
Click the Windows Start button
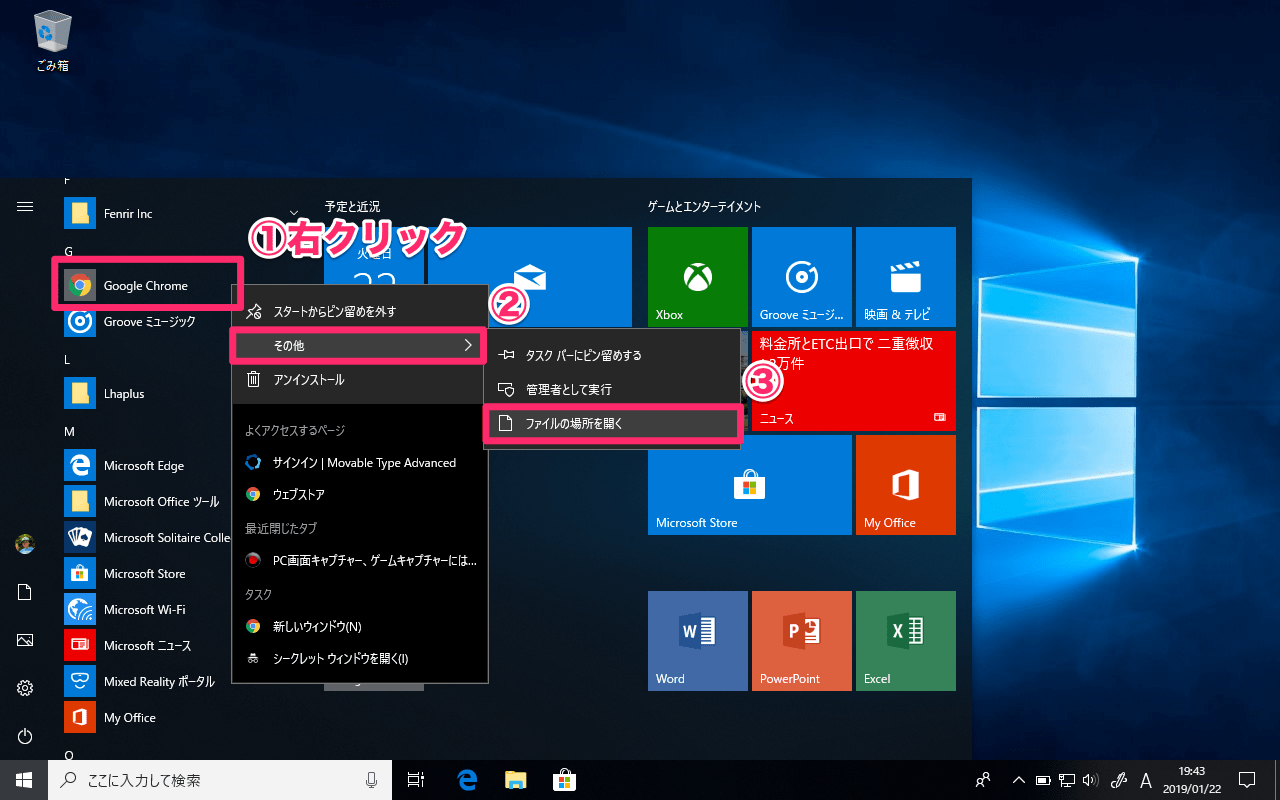[x=24, y=780]
